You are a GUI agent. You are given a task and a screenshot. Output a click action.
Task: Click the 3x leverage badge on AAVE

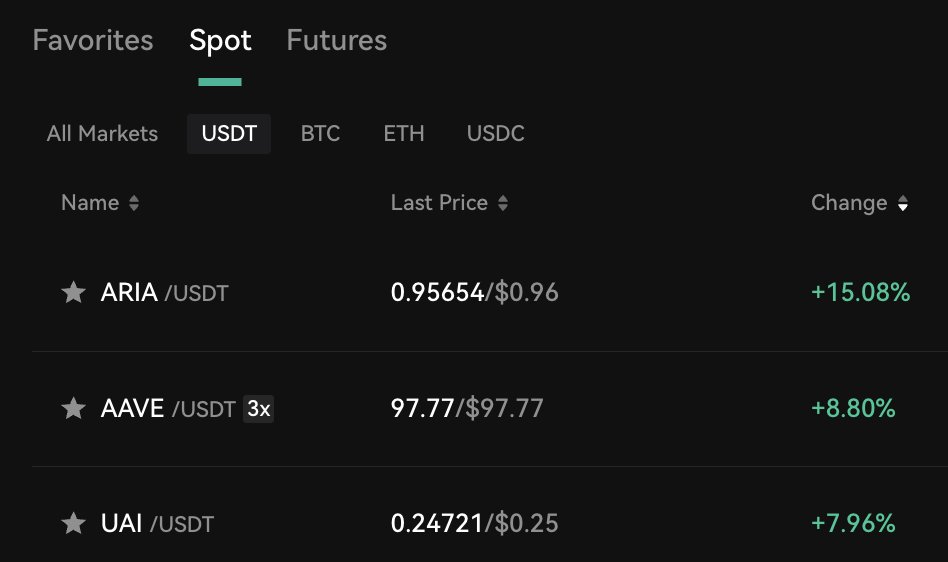[x=259, y=408]
